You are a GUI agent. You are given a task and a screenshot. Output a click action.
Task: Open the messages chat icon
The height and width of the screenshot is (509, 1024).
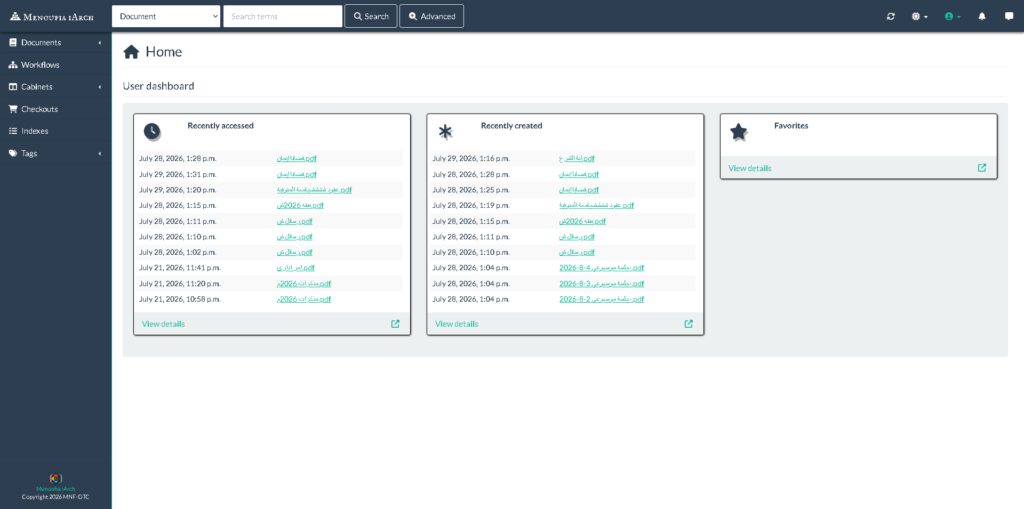pyautogui.click(x=1009, y=16)
